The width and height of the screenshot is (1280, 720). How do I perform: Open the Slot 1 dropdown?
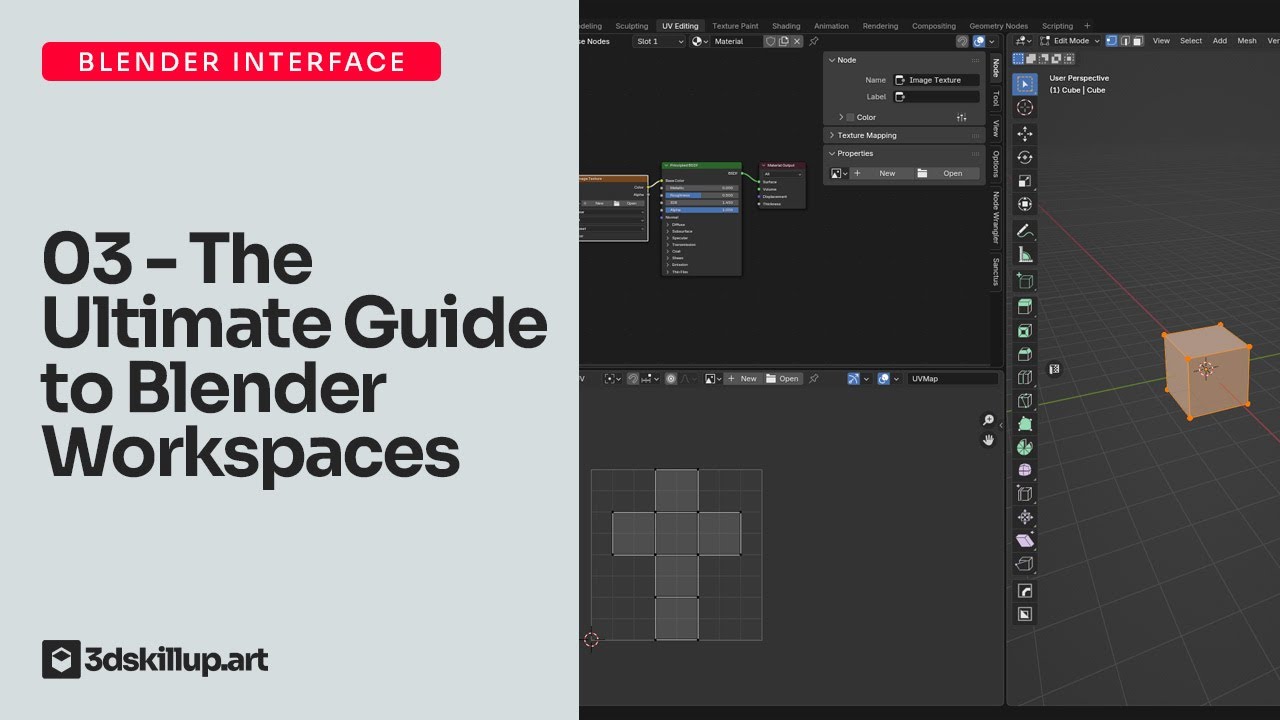pos(660,41)
